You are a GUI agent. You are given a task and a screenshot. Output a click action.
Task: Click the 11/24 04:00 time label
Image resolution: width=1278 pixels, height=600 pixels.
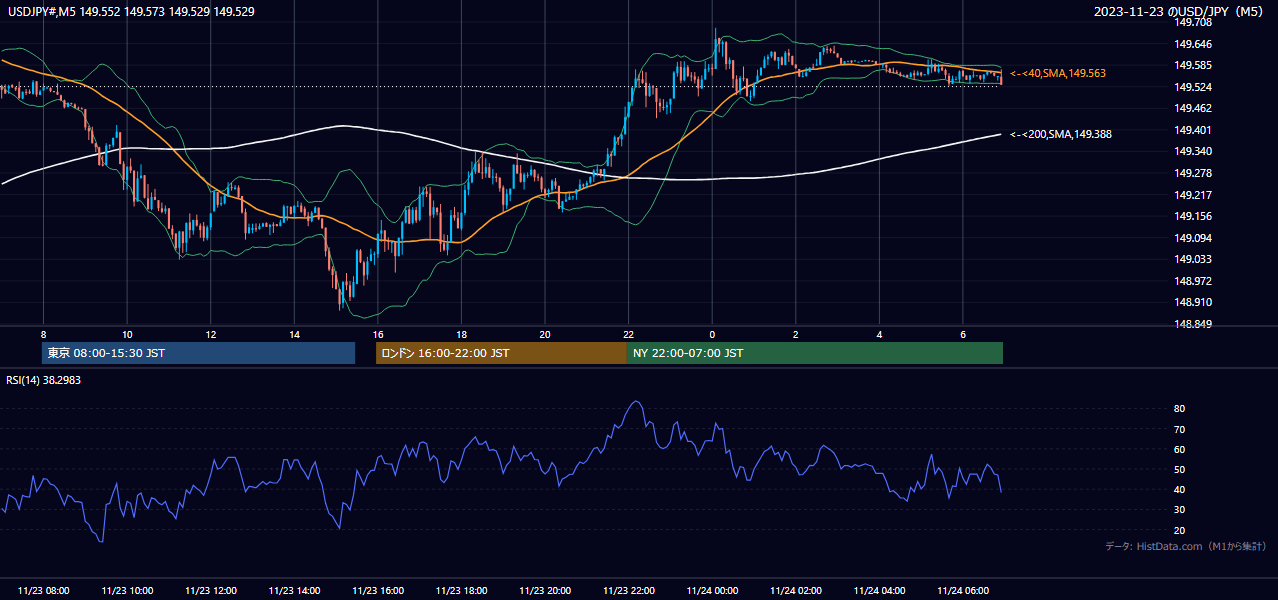point(879,591)
